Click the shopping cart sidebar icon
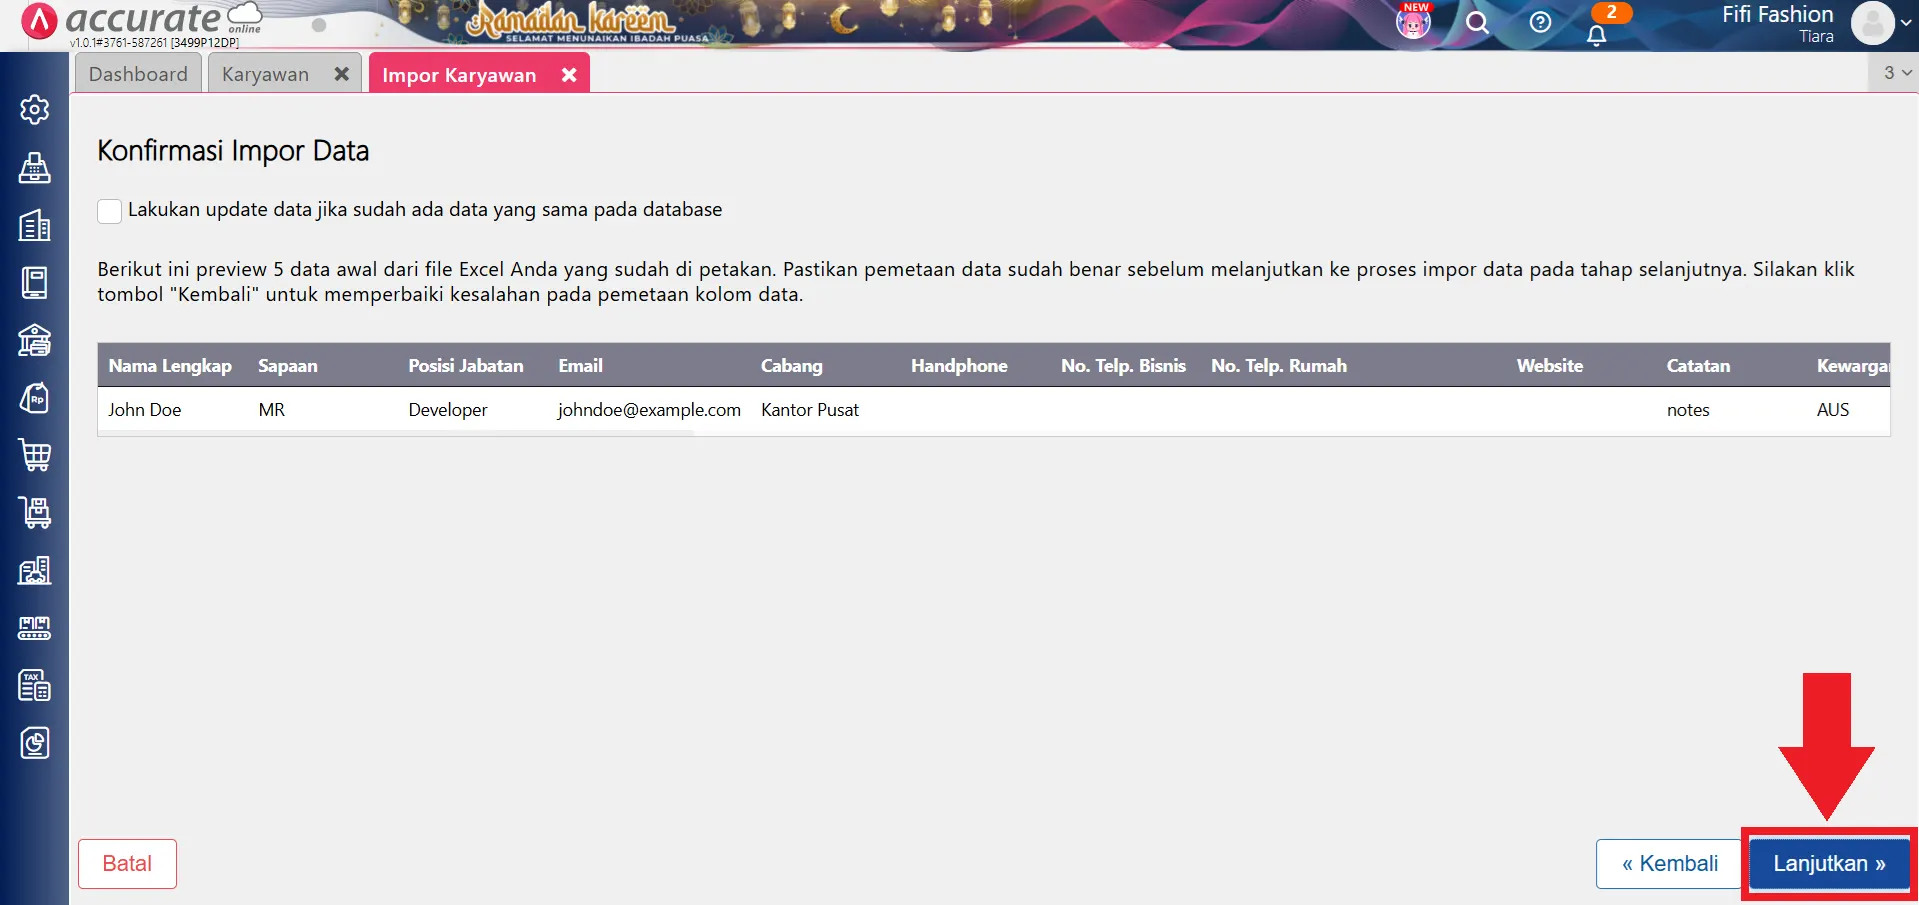Image resolution: width=1919 pixels, height=905 pixels. [x=34, y=455]
